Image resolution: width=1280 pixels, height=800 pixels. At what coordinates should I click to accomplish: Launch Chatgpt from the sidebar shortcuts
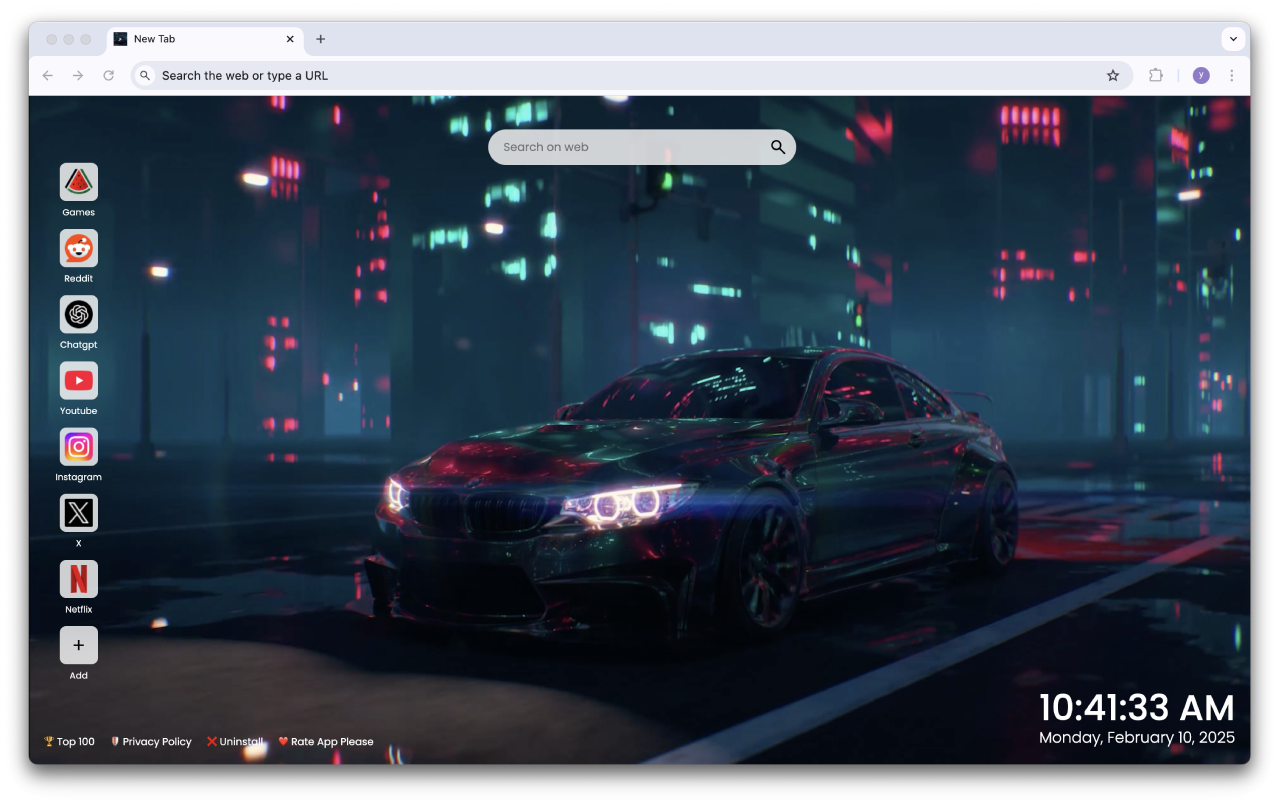(x=78, y=315)
